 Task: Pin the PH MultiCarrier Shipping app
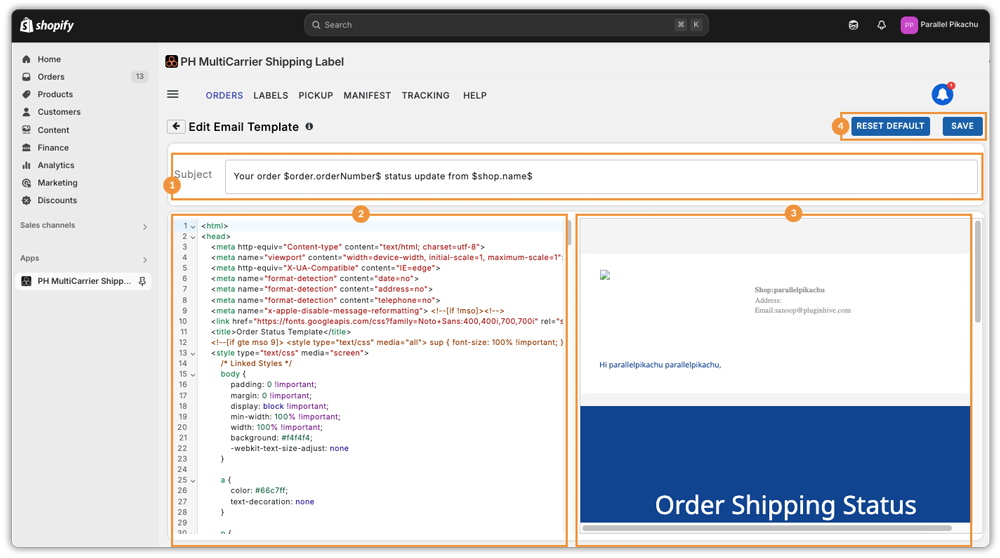pos(142,281)
